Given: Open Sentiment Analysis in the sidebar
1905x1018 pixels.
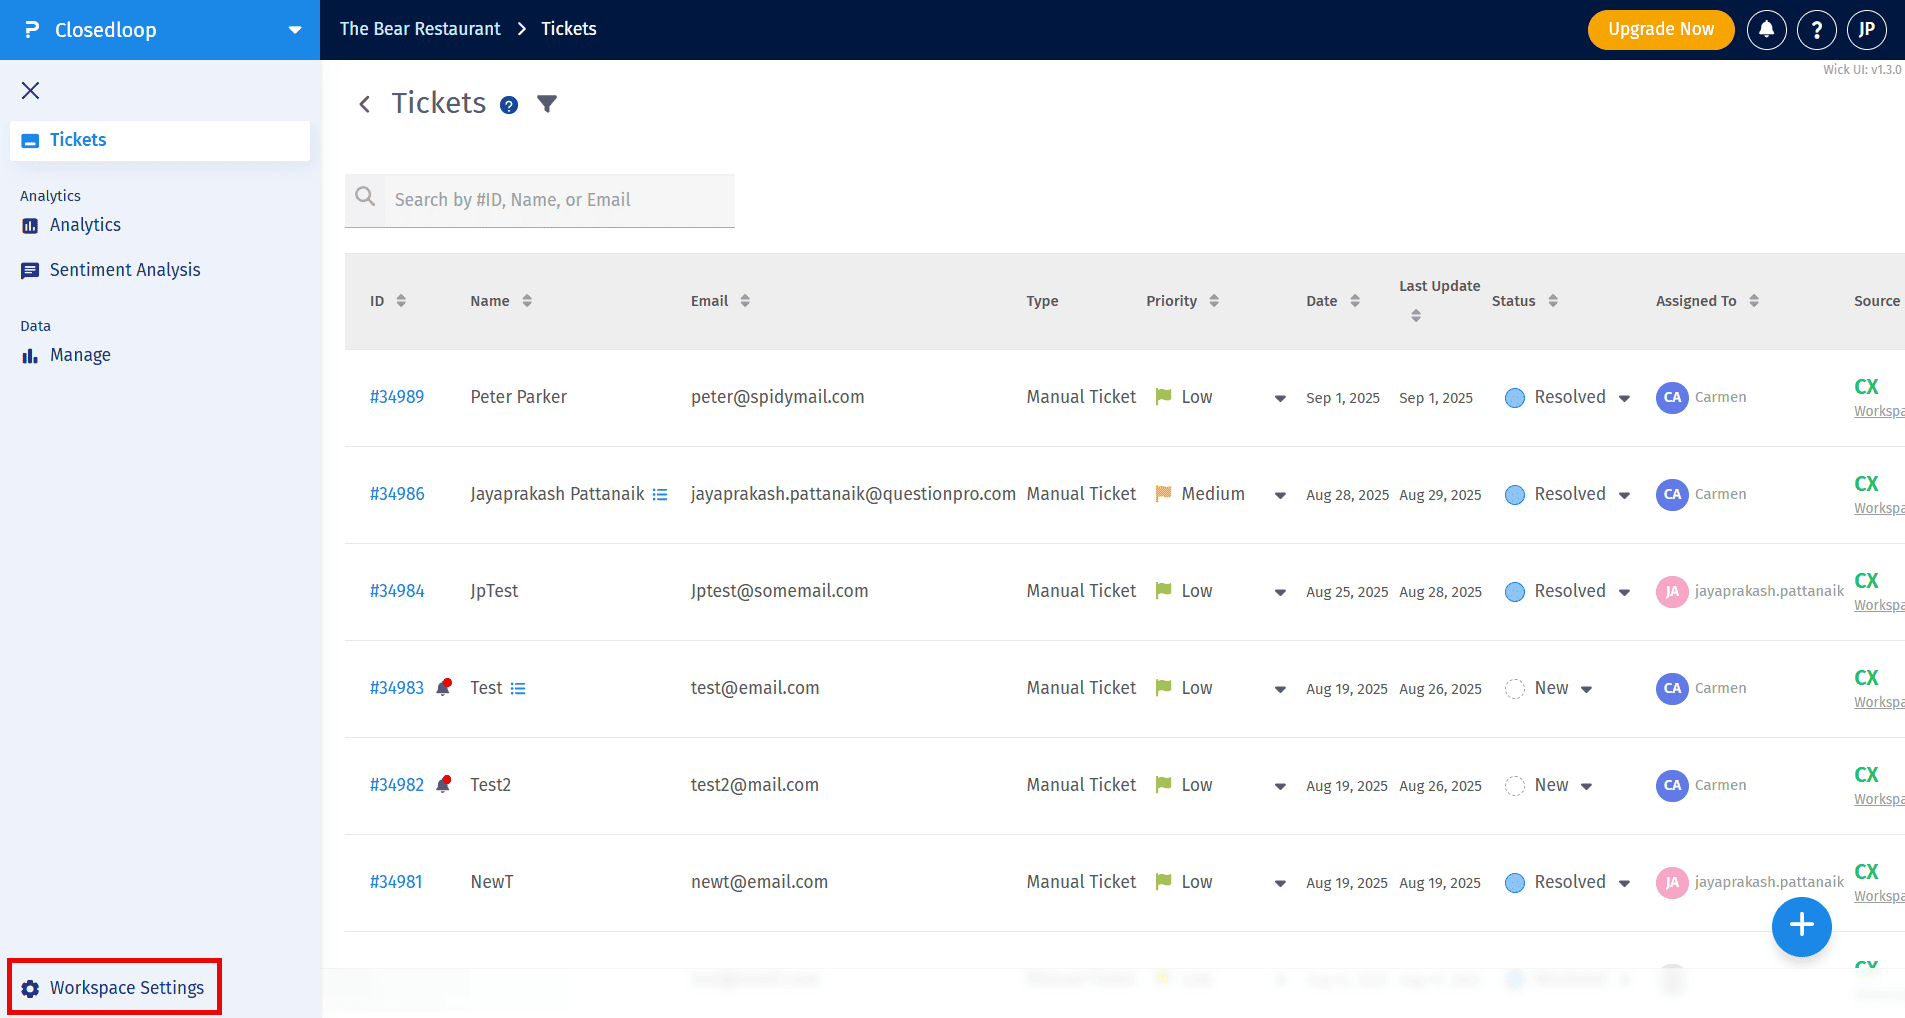Looking at the screenshot, I should (x=125, y=270).
